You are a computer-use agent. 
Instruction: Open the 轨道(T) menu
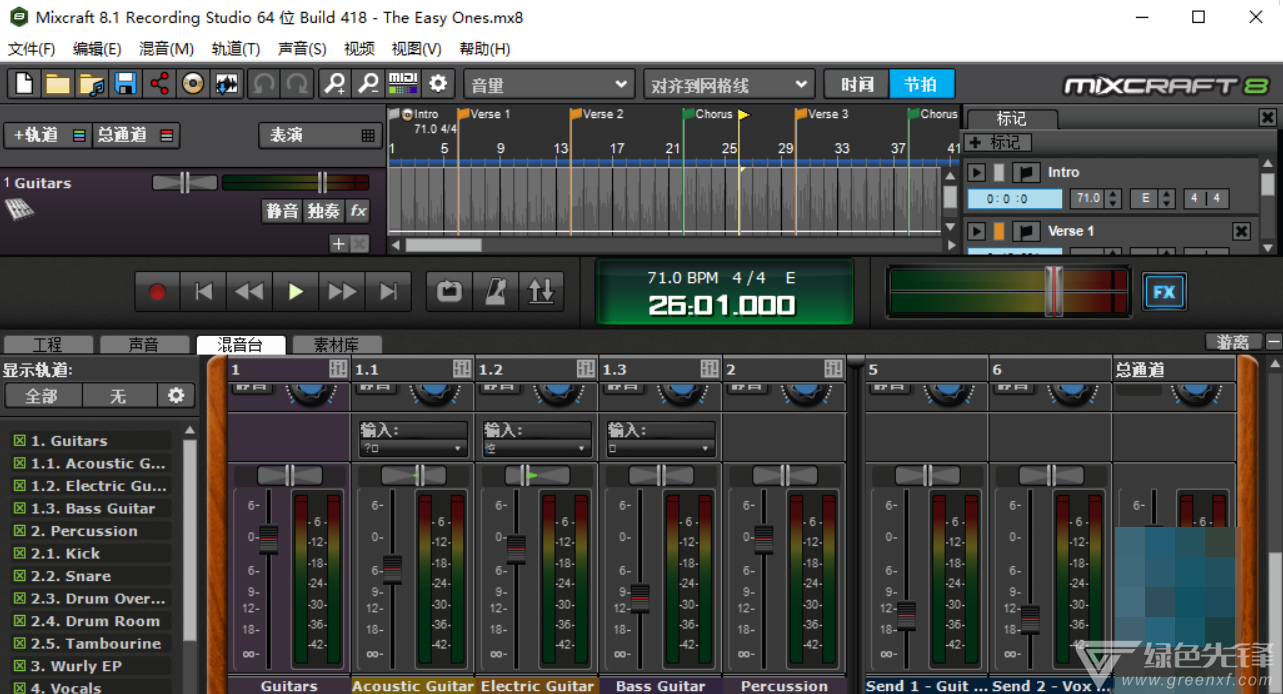pyautogui.click(x=236, y=49)
